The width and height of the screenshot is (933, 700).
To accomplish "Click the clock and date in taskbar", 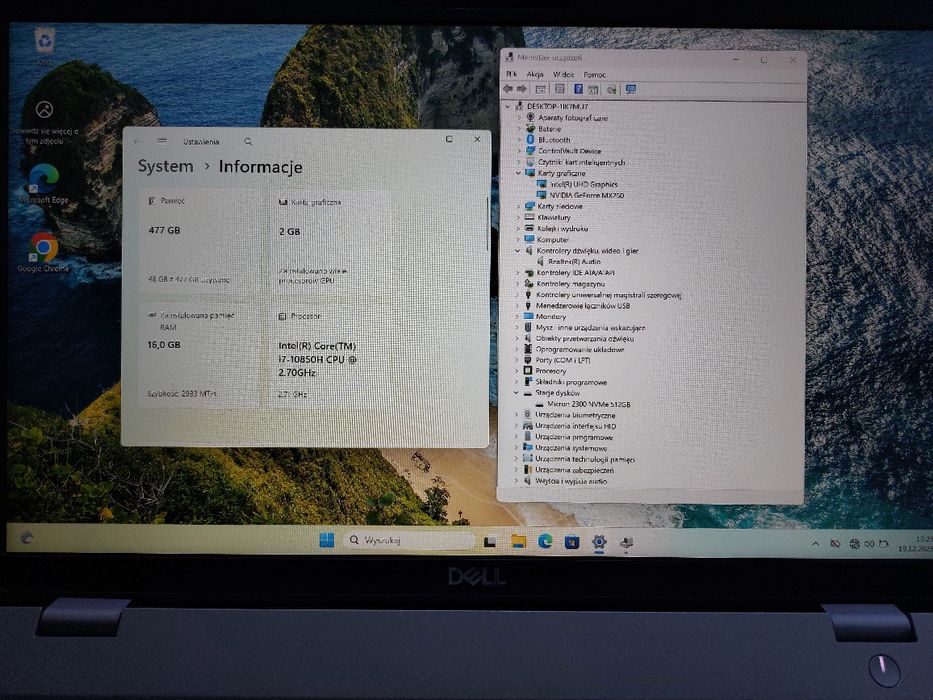I will (x=915, y=543).
